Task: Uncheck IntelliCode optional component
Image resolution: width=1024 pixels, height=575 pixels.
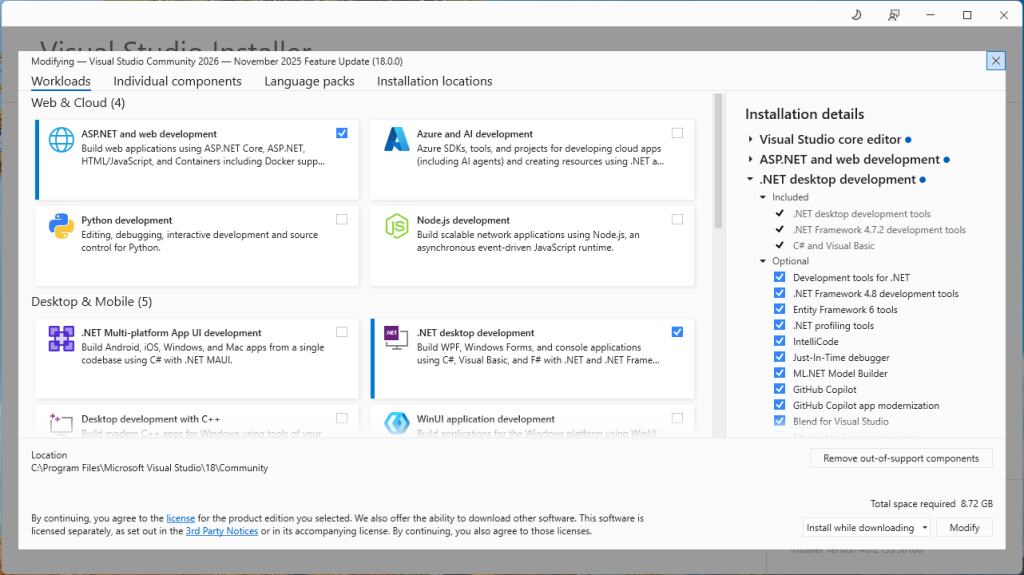Action: (779, 341)
